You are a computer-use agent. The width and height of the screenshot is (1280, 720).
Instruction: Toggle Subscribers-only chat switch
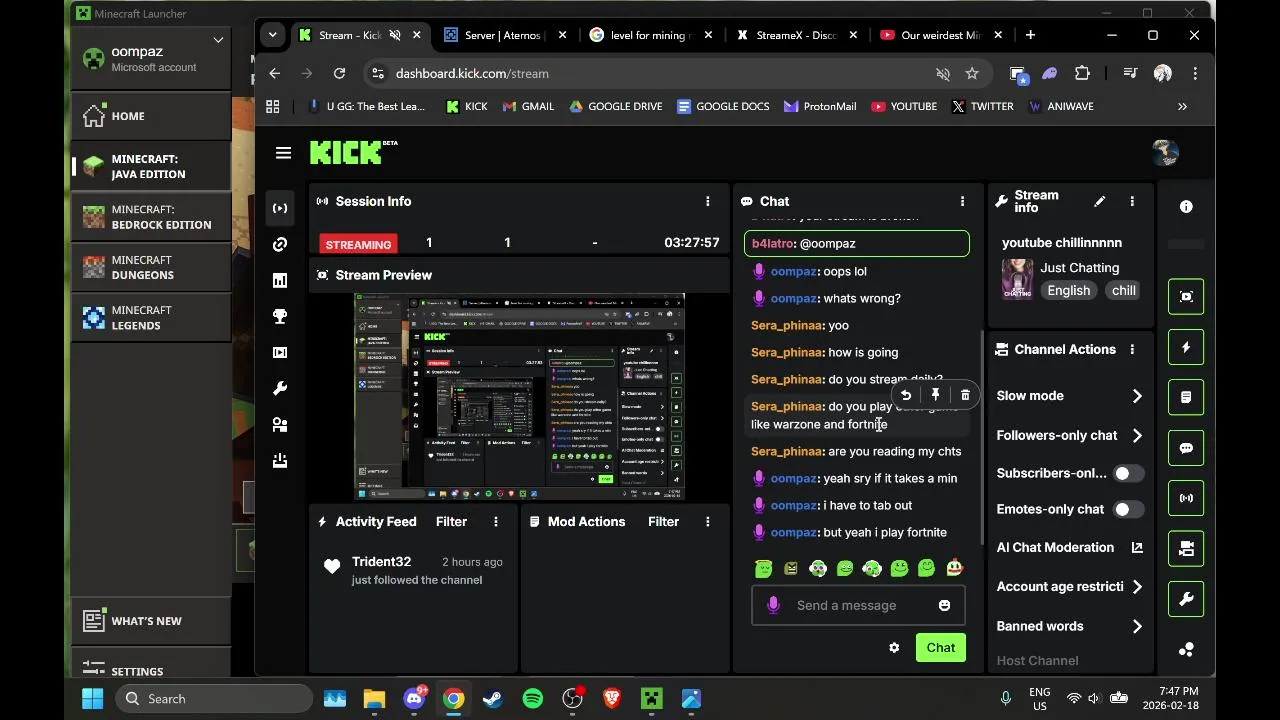pyautogui.click(x=1128, y=473)
